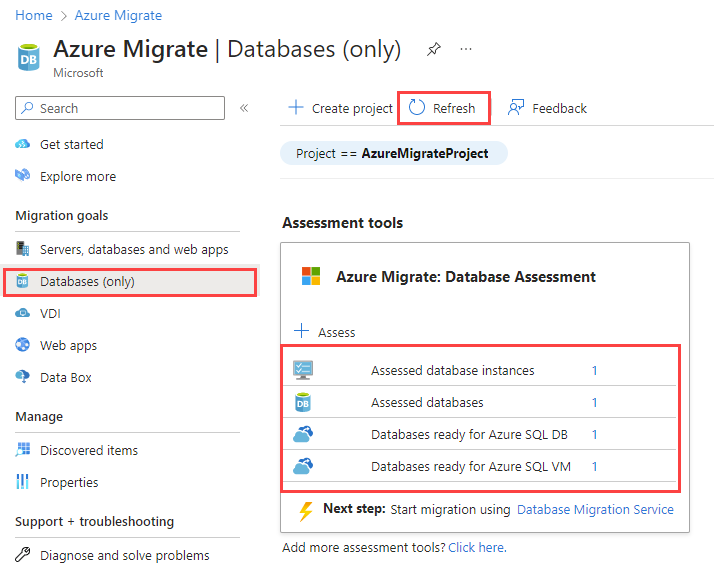Go to Home breadcrumb
Image resolution: width=714 pixels, height=567 pixels.
pyautogui.click(x=34, y=15)
